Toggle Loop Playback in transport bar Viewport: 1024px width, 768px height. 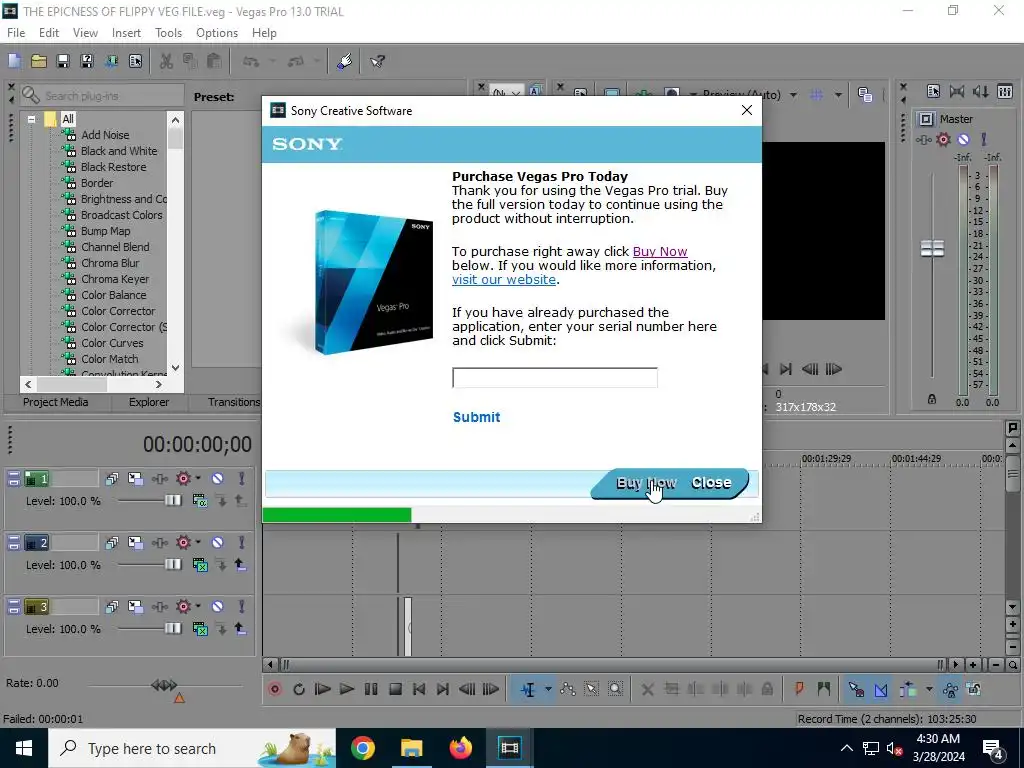299,689
